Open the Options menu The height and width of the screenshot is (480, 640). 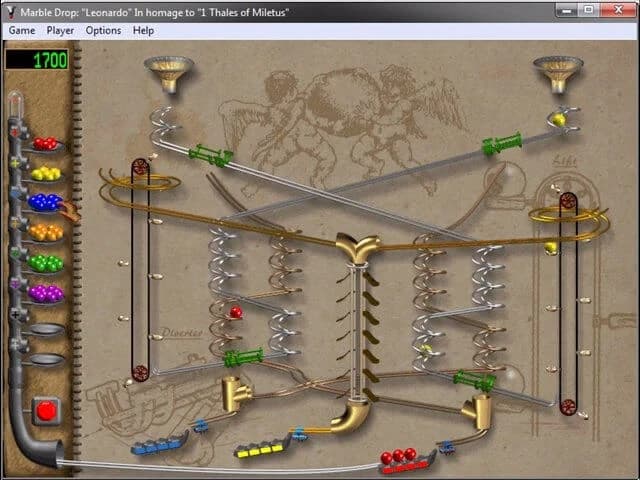[x=103, y=30]
